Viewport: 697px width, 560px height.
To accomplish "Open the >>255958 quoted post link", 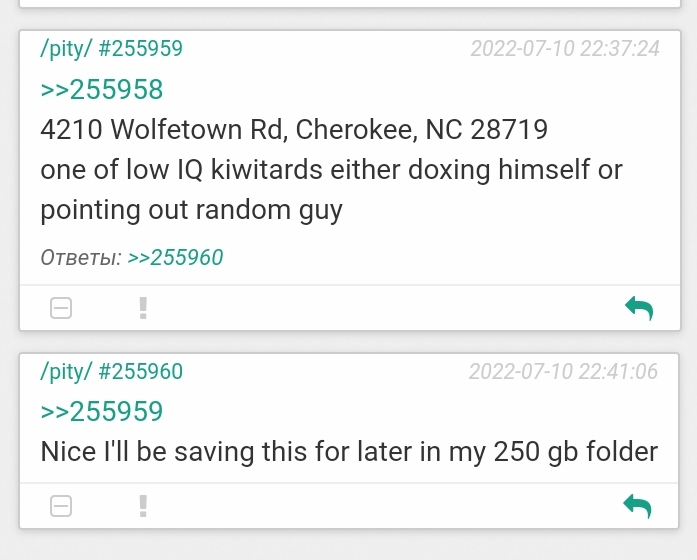I will [102, 90].
